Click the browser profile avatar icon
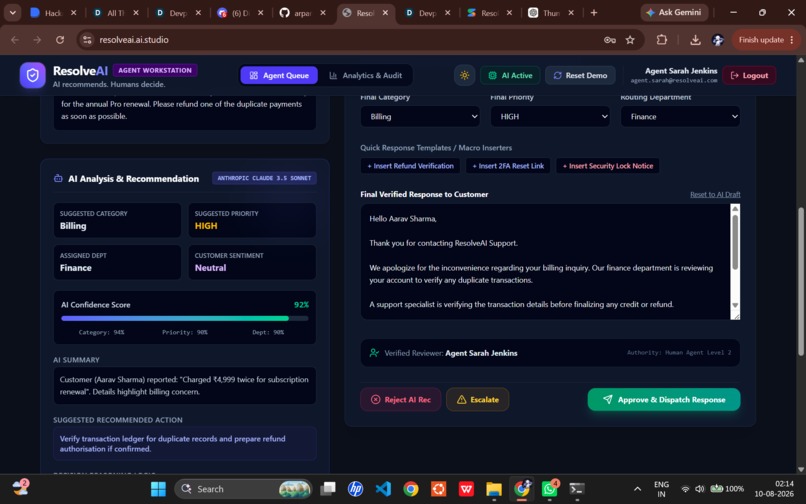Viewport: 806px width, 504px height. click(x=718, y=40)
